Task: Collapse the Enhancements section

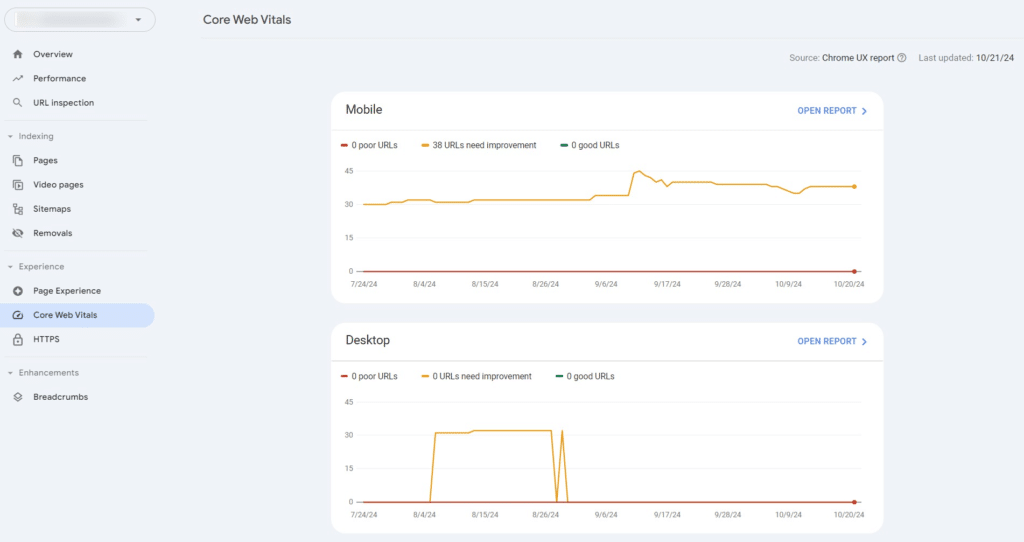Action: pyautogui.click(x=10, y=373)
